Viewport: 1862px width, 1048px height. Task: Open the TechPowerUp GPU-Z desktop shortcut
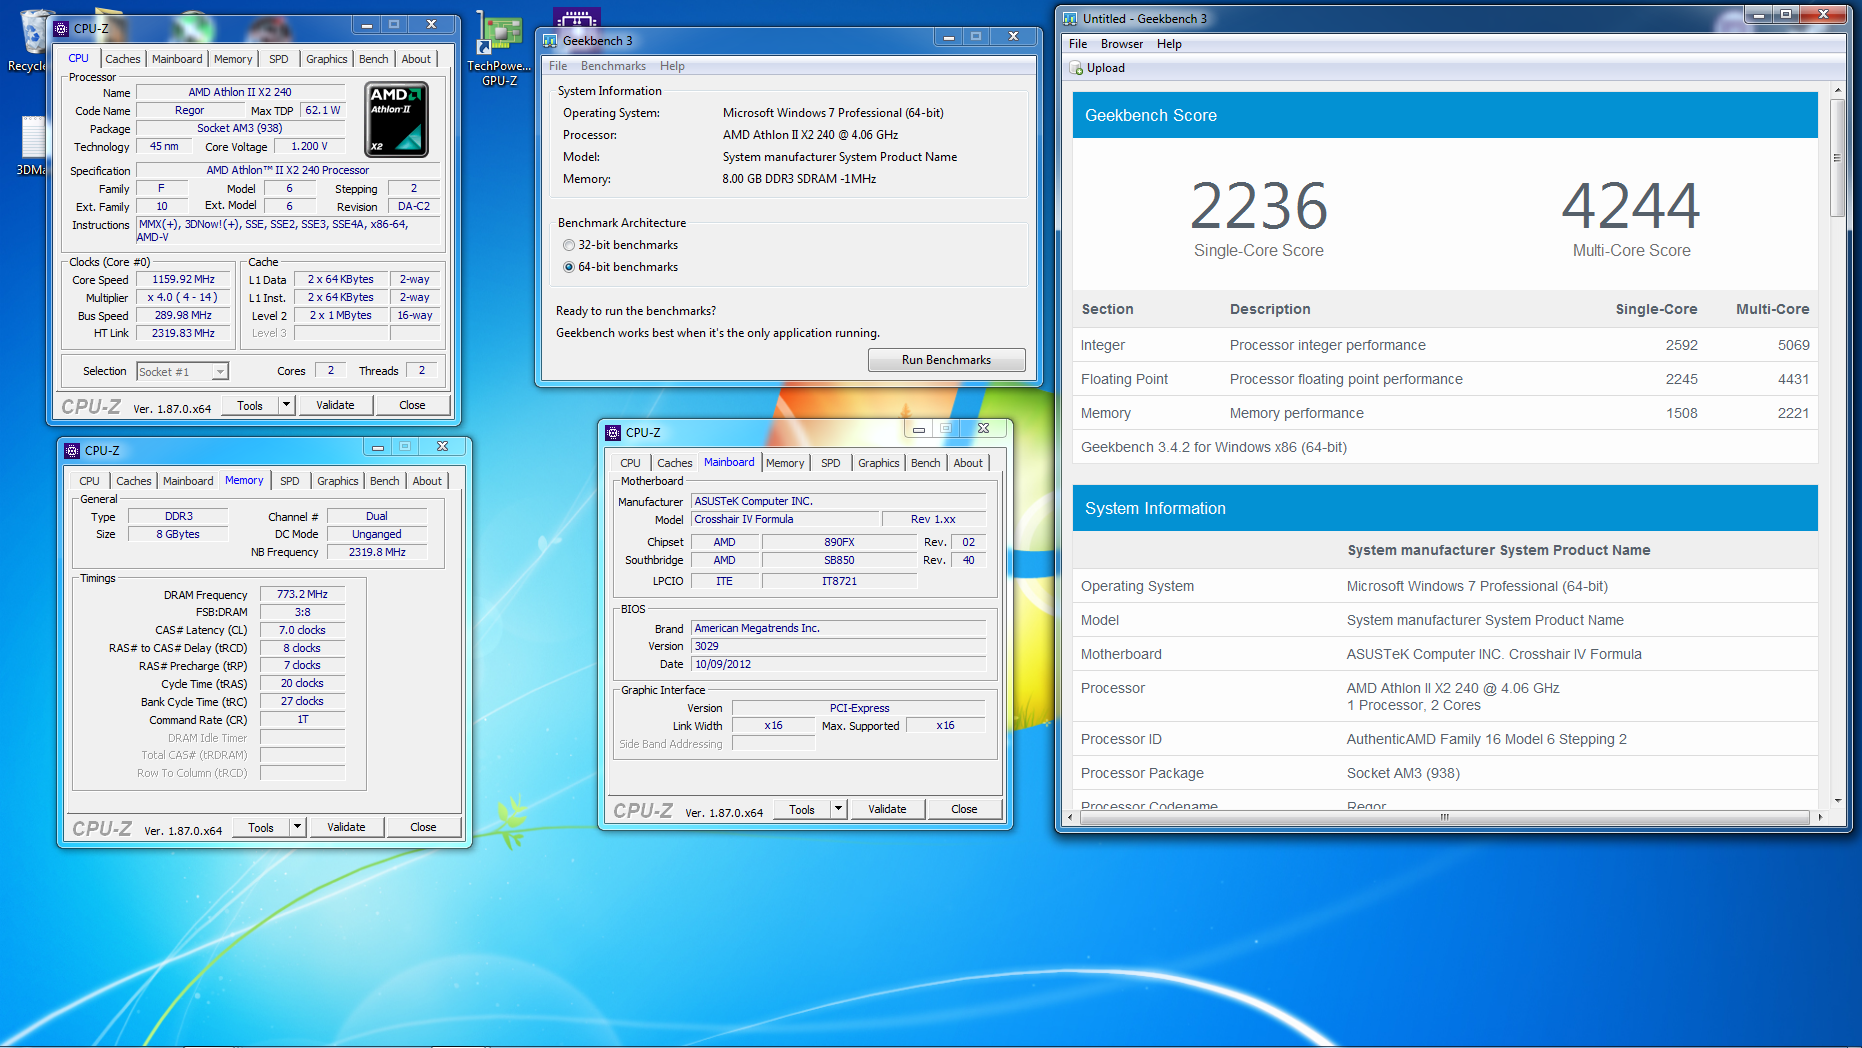pos(499,48)
